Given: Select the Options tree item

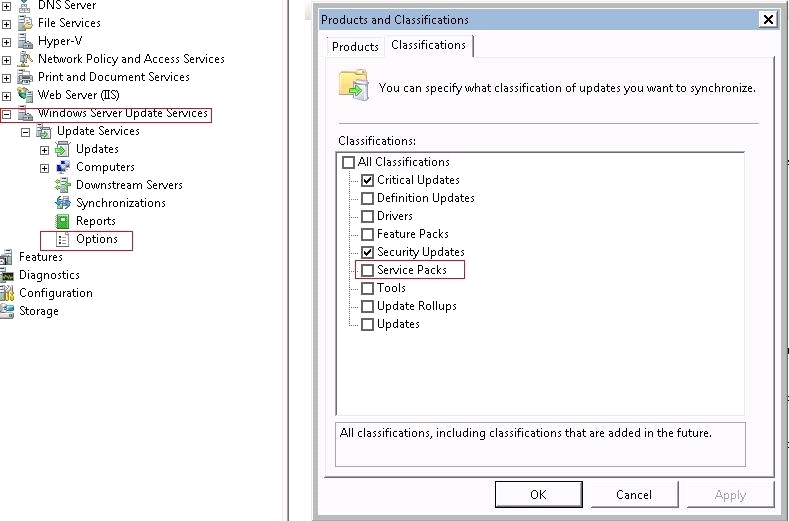Looking at the screenshot, I should (97, 239).
